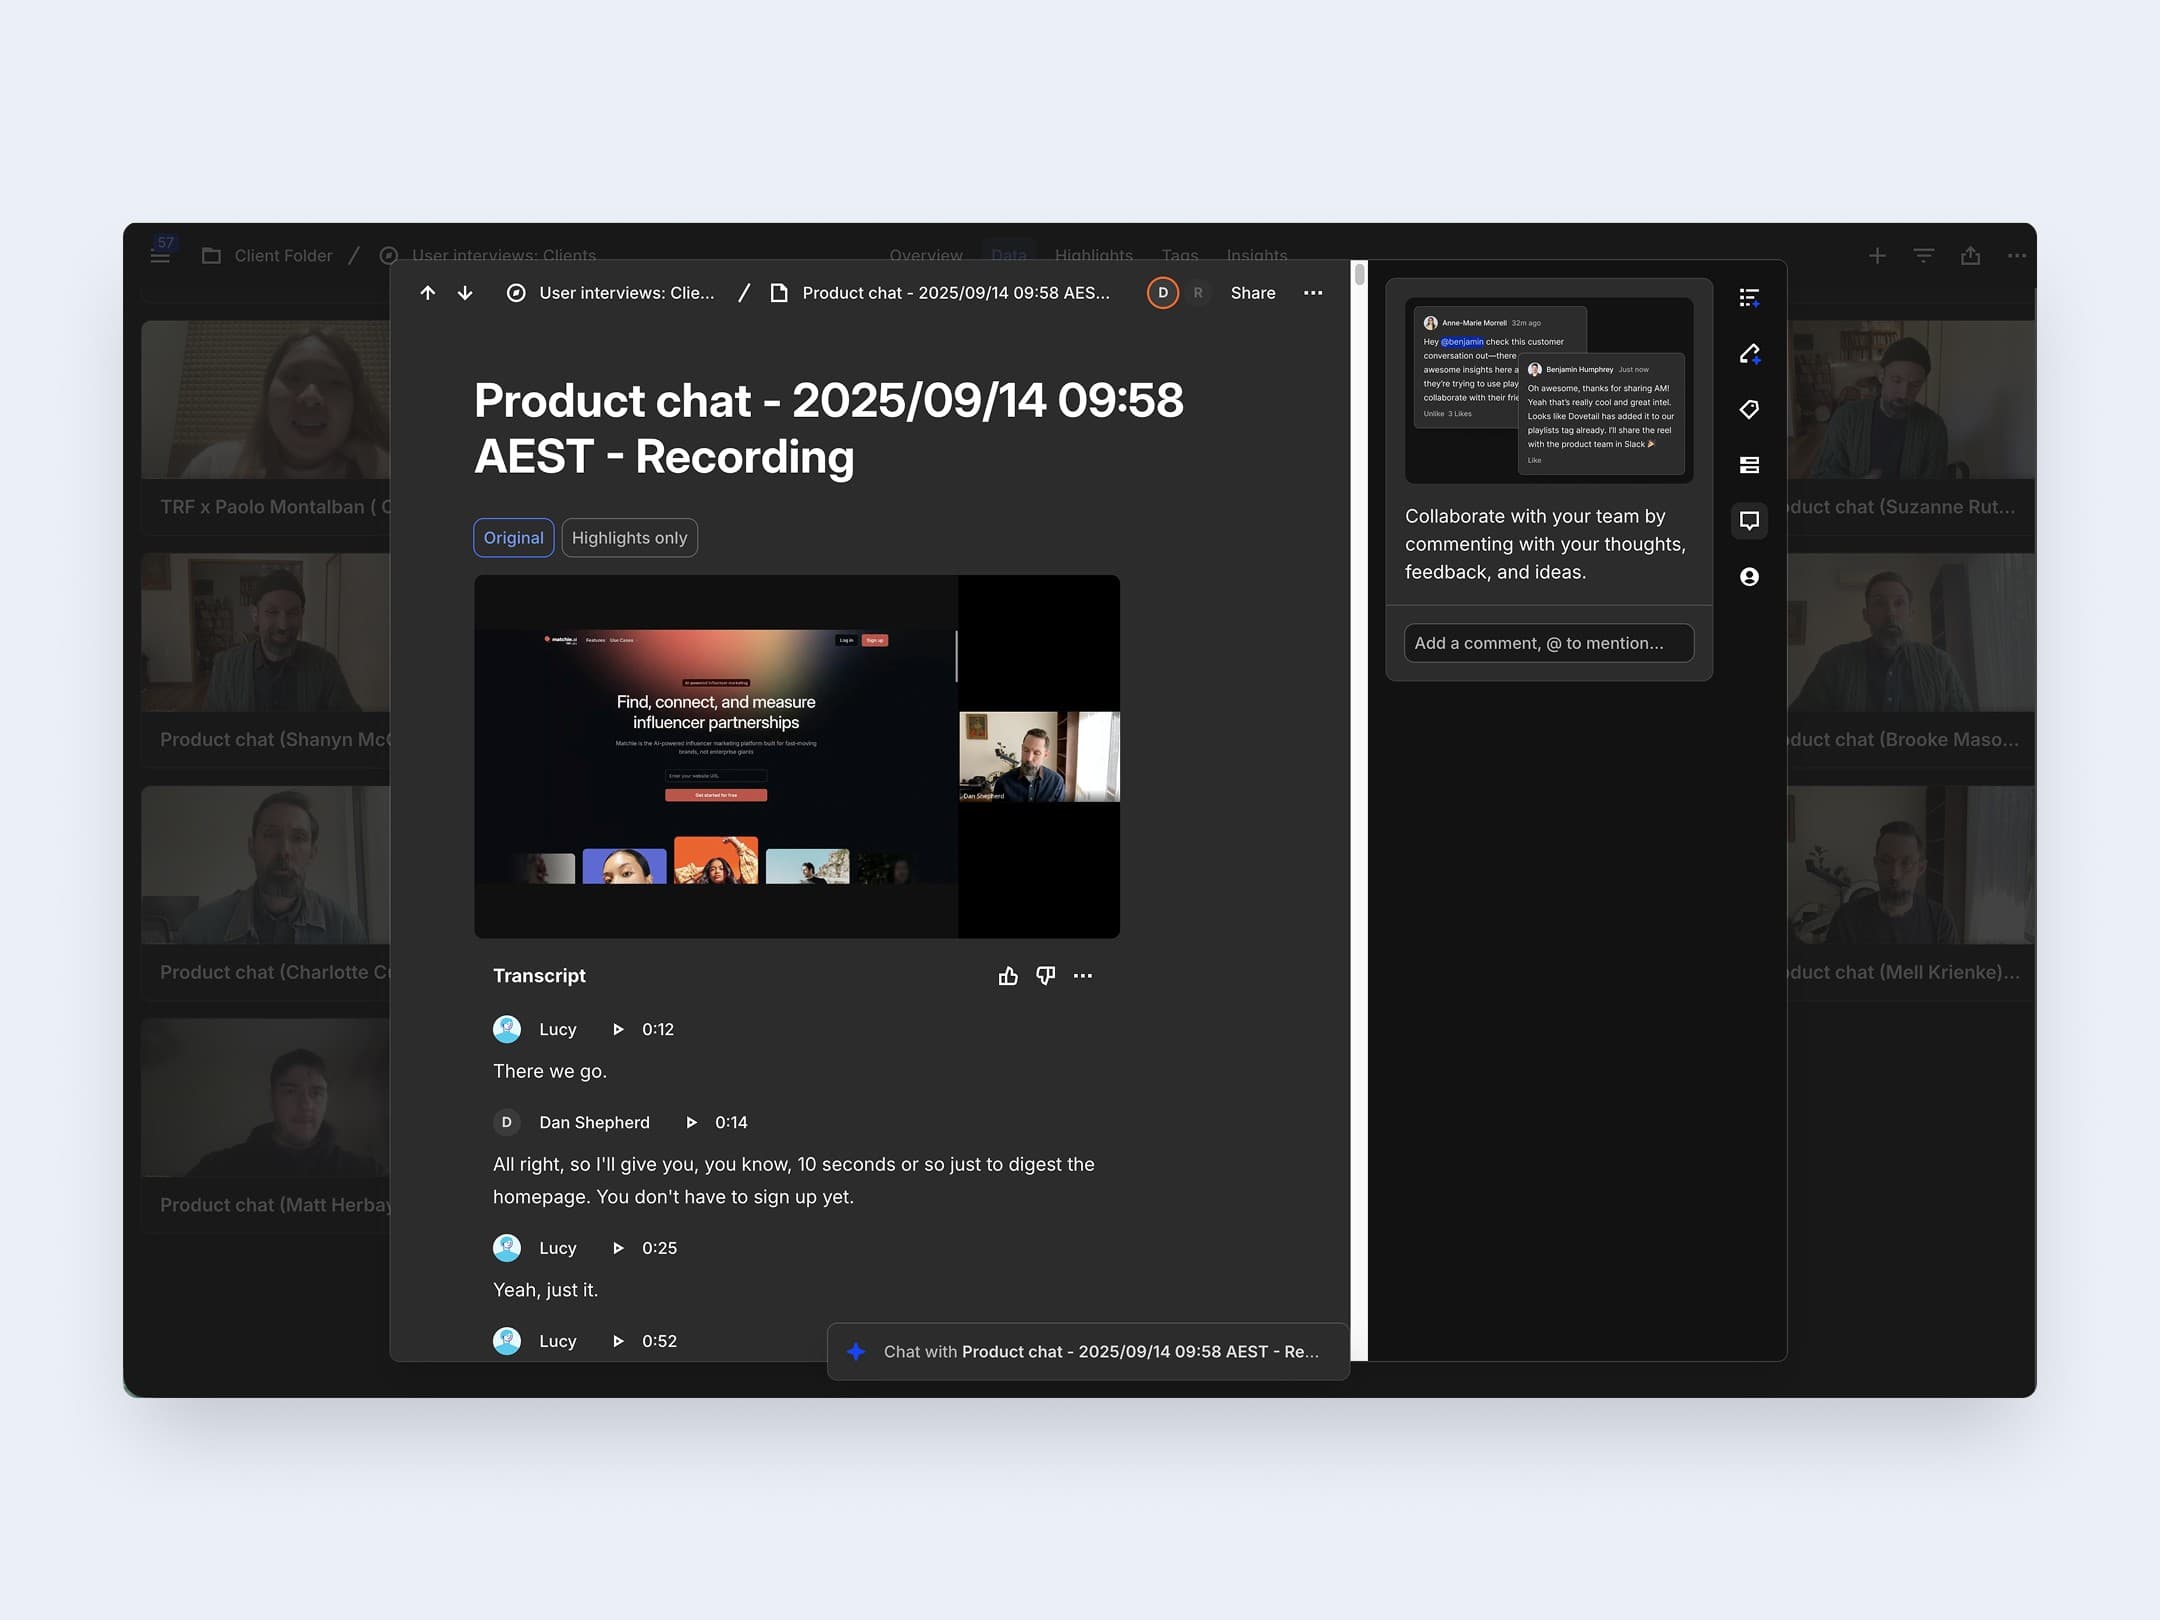Click the Add a comment field
This screenshot has width=2160, height=1620.
[x=1549, y=643]
